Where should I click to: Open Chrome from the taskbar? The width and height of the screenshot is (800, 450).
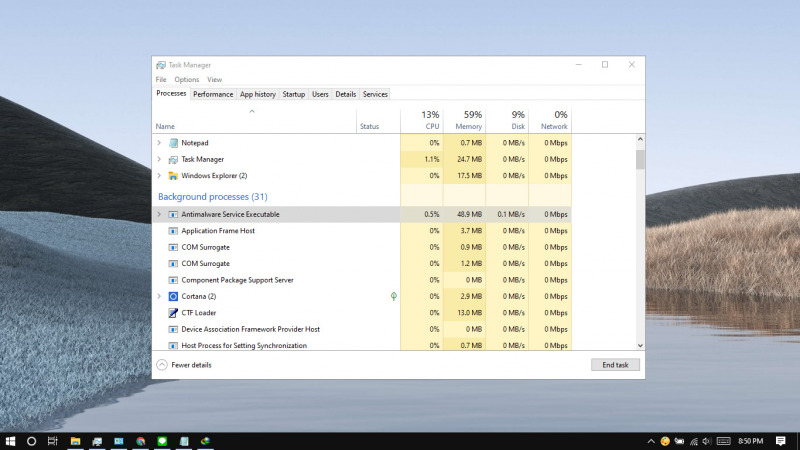coord(140,441)
